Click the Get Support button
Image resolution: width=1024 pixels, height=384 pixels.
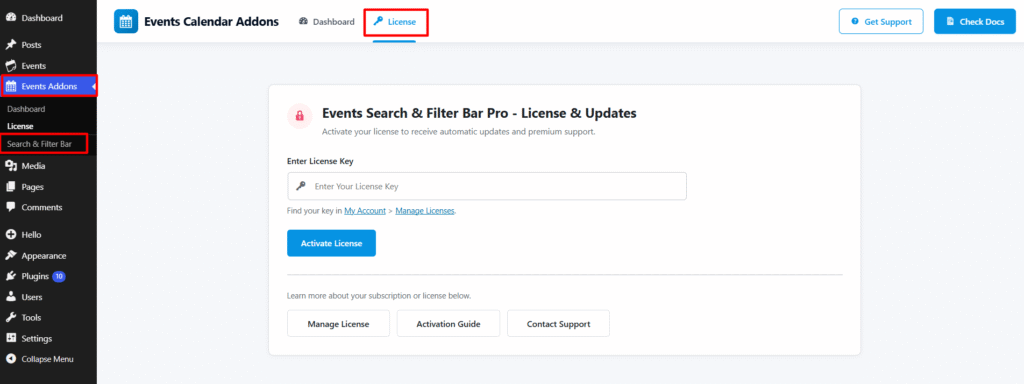[x=881, y=22]
